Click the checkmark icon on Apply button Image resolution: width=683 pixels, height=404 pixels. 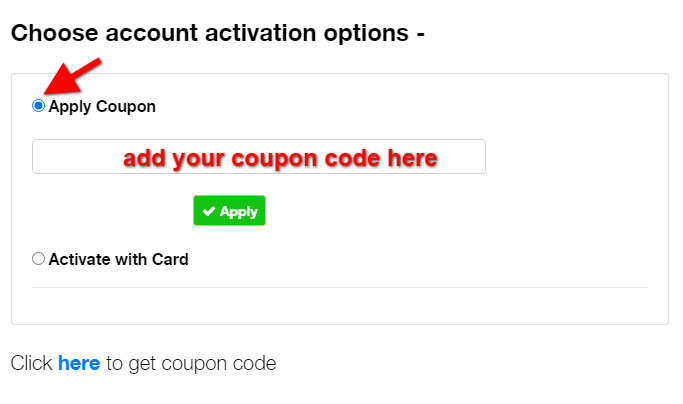[x=208, y=211]
